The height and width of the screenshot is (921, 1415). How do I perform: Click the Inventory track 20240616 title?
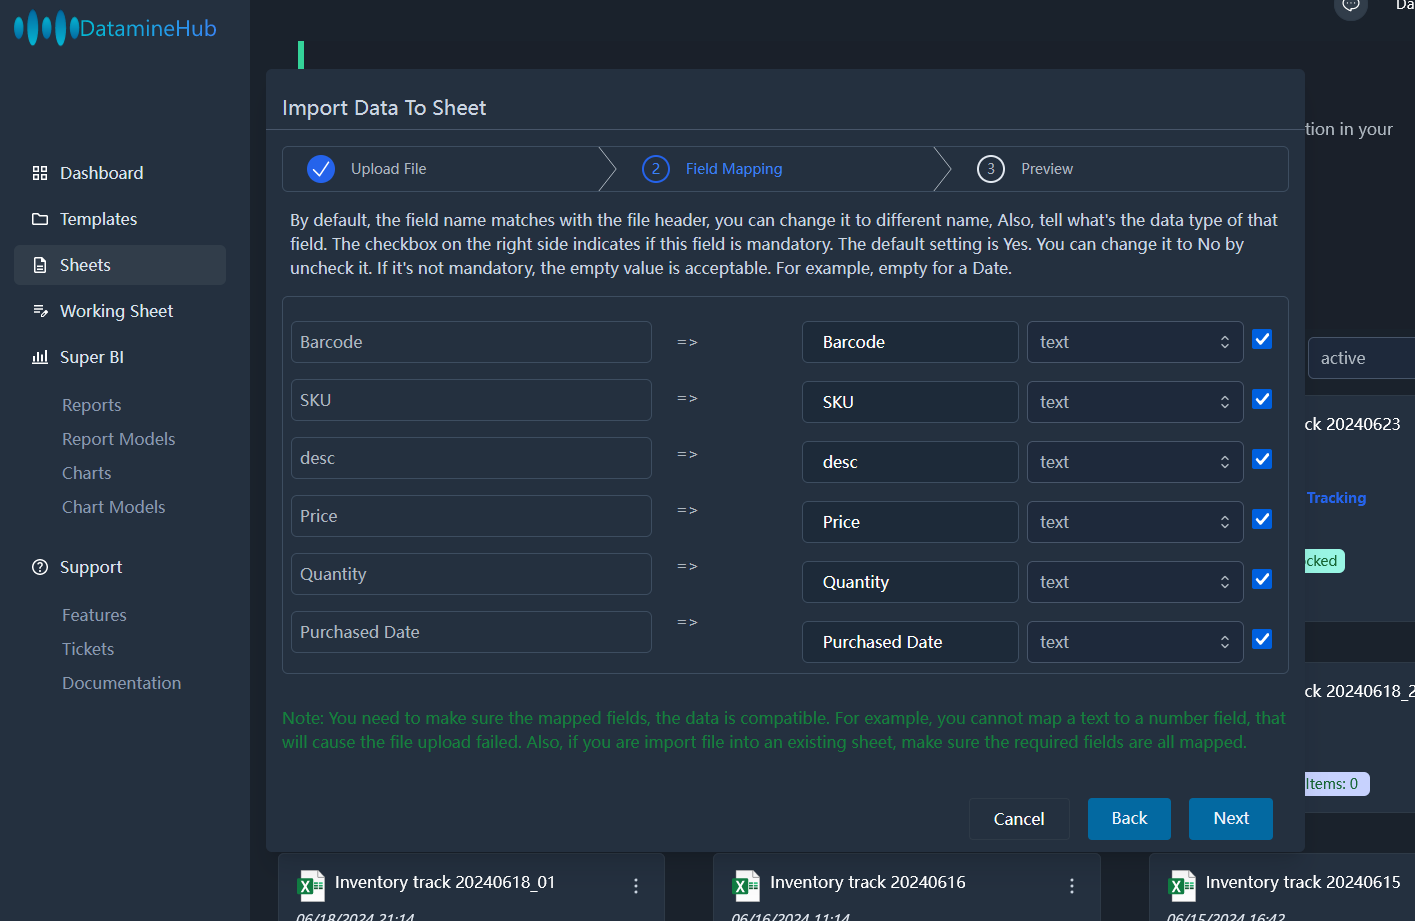868,882
